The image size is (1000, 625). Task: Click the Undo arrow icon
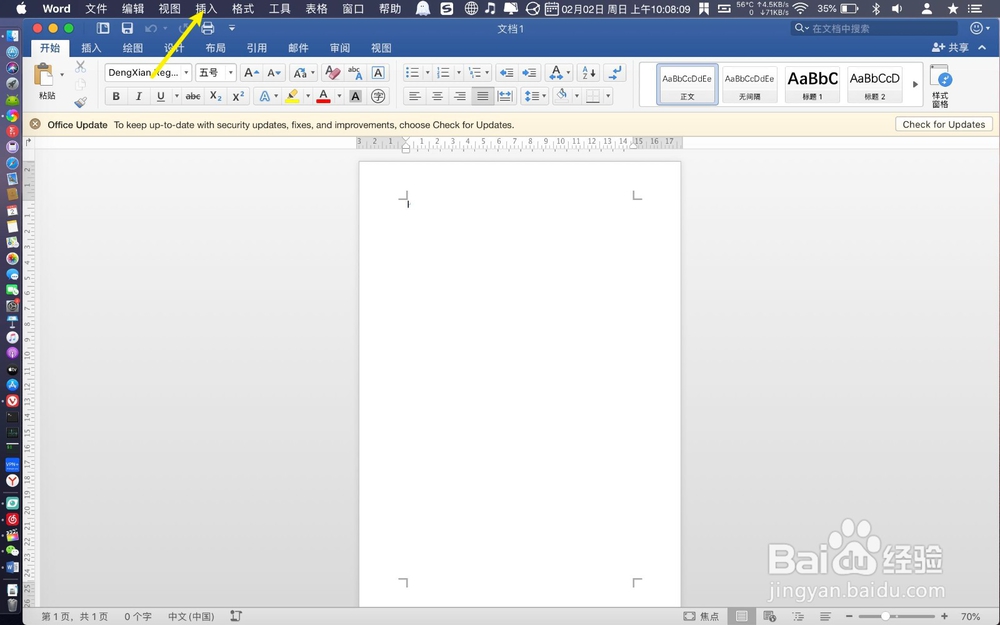click(x=151, y=28)
